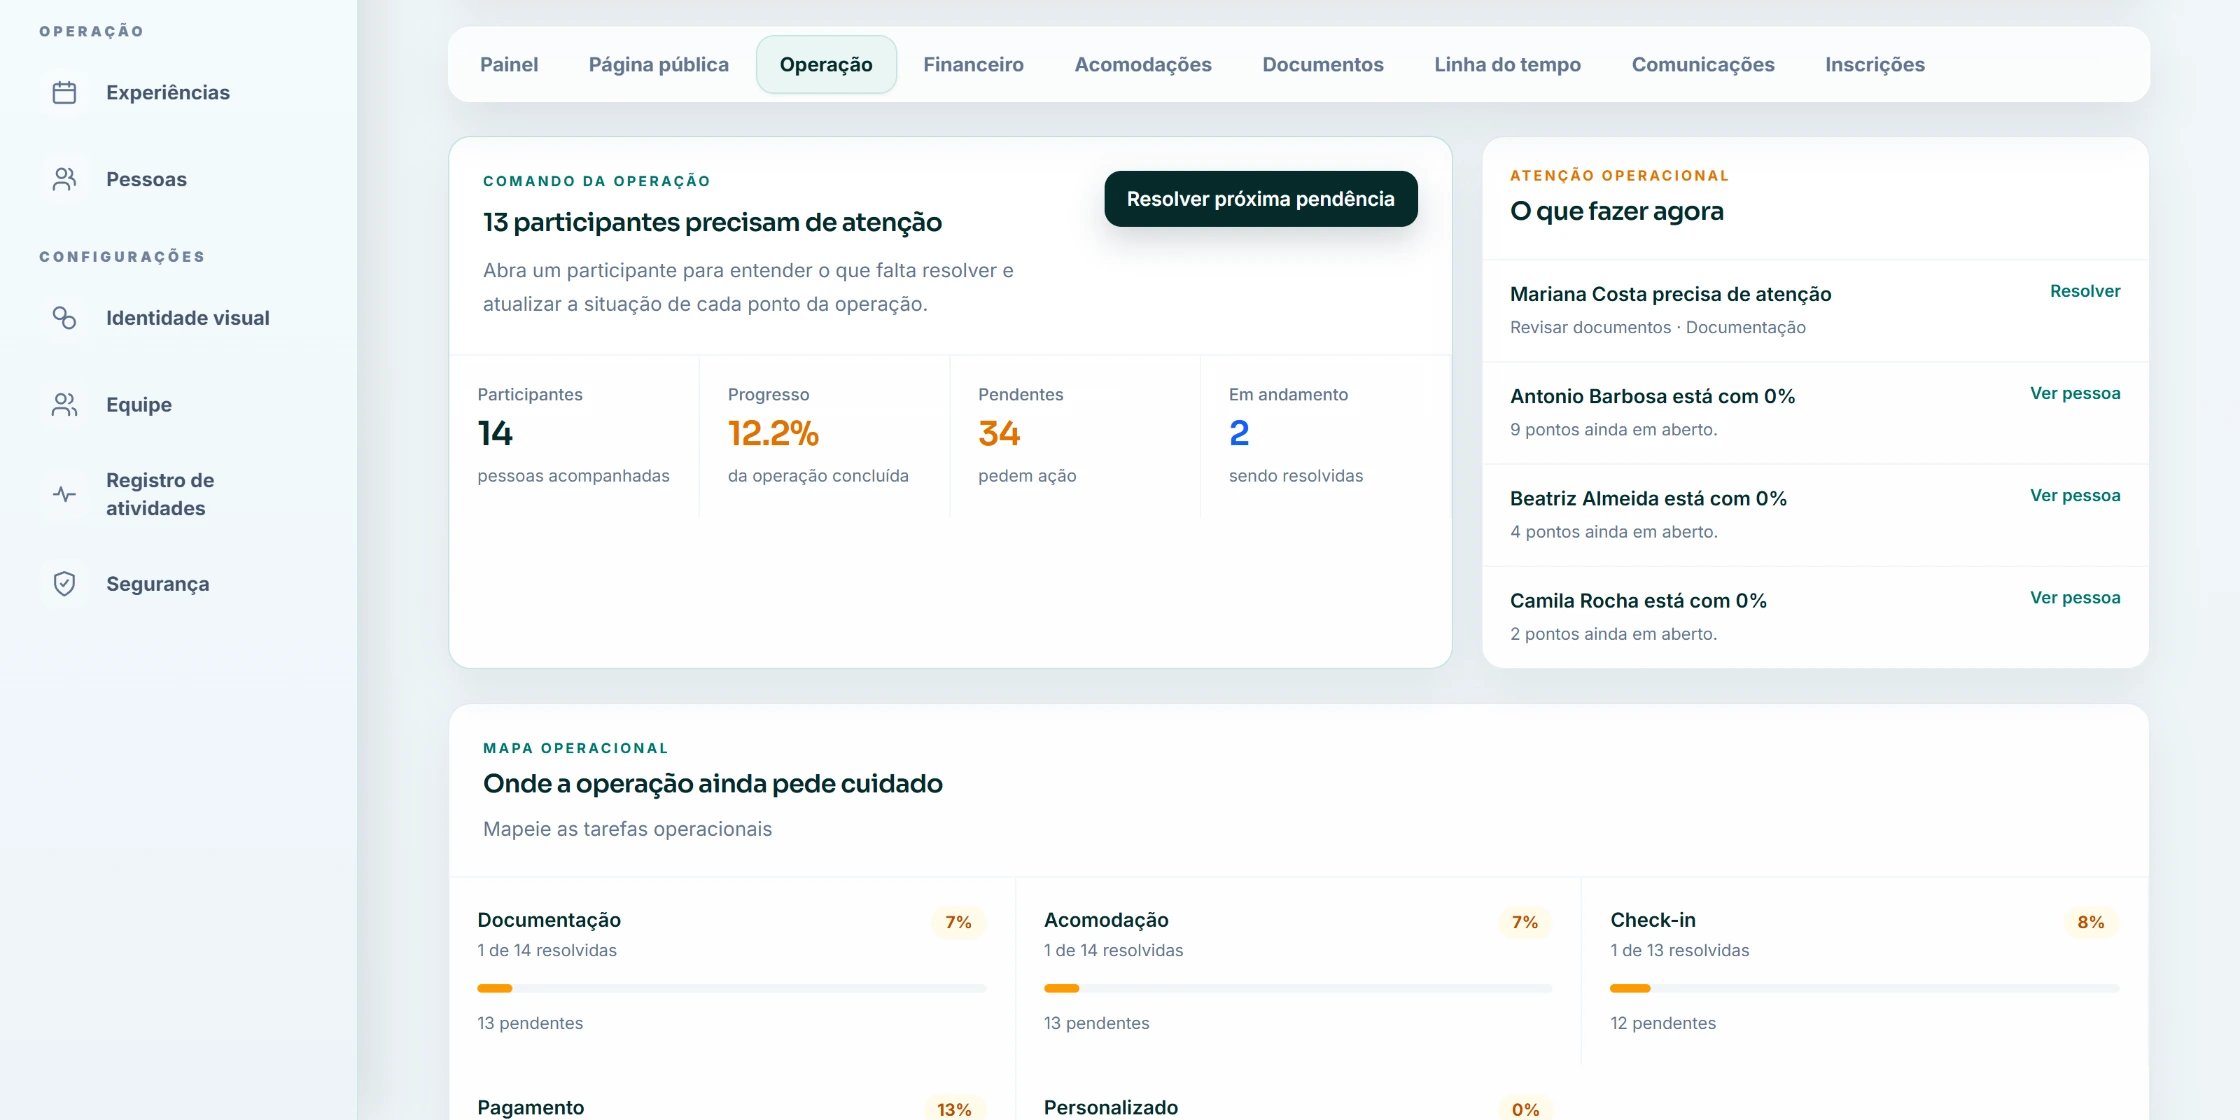Screen dimensions: 2240x1120
Task: Click 'Onde a operação ainda pede cuidado'
Action: pos(713,783)
